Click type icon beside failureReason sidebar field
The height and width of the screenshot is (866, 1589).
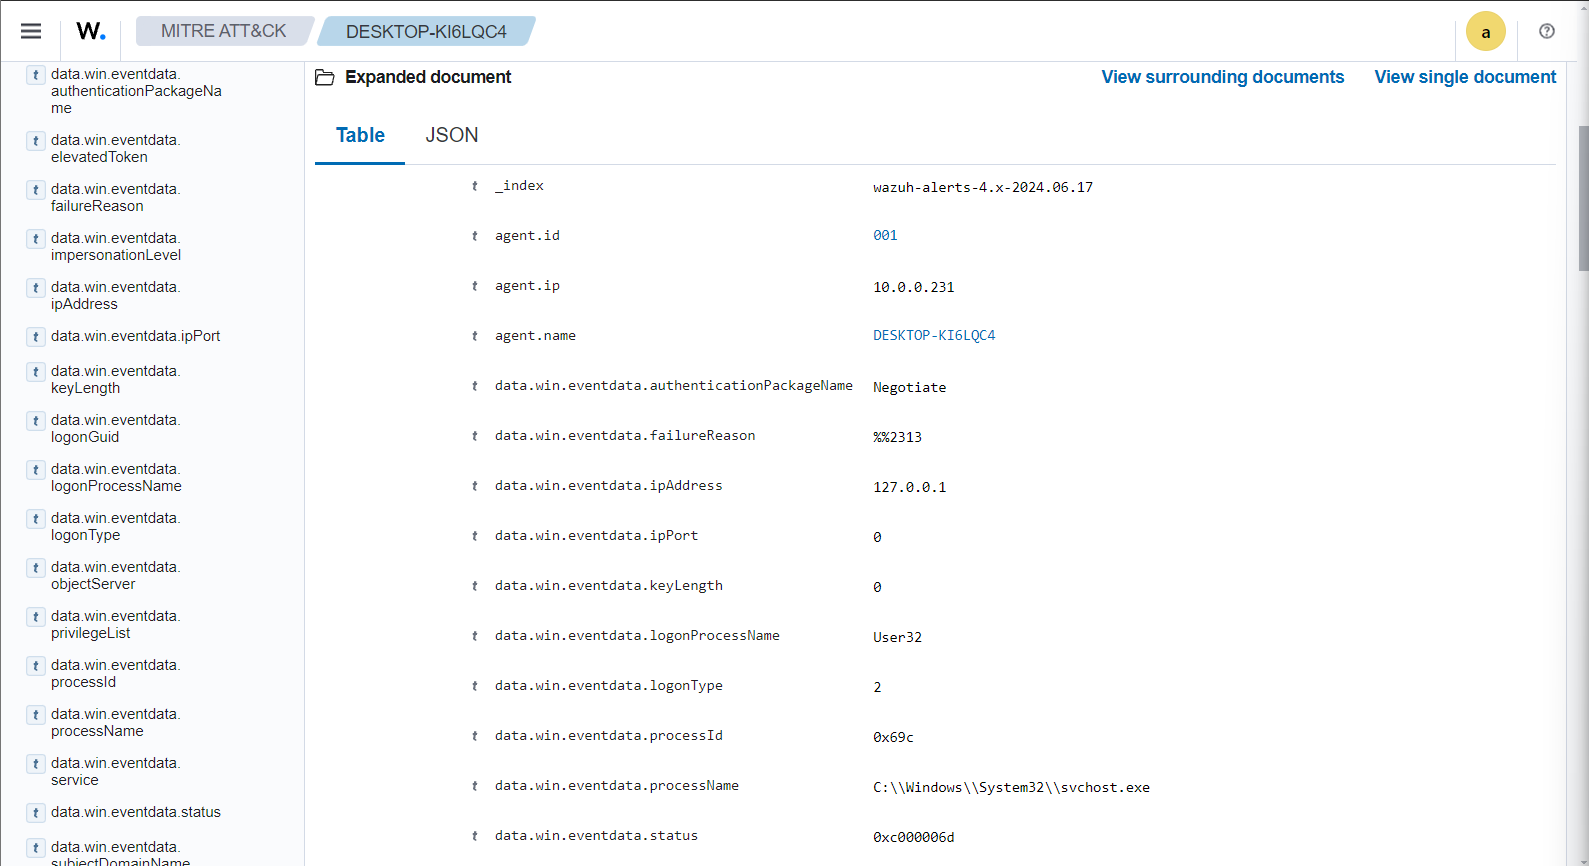pyautogui.click(x=36, y=190)
